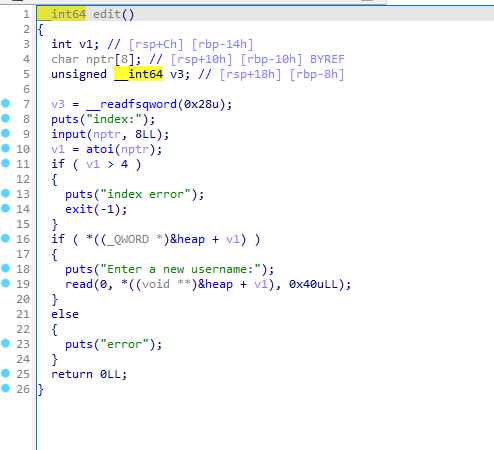Click the atoi function call

[100, 149]
